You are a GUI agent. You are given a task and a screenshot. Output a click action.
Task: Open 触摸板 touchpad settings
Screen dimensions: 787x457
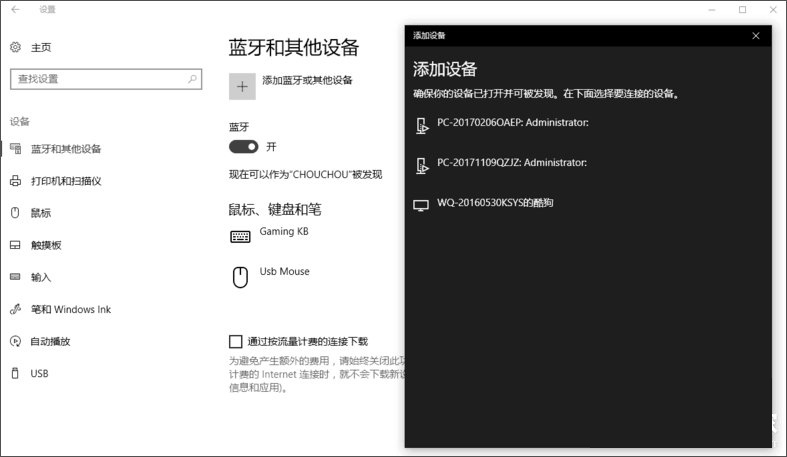click(45, 245)
